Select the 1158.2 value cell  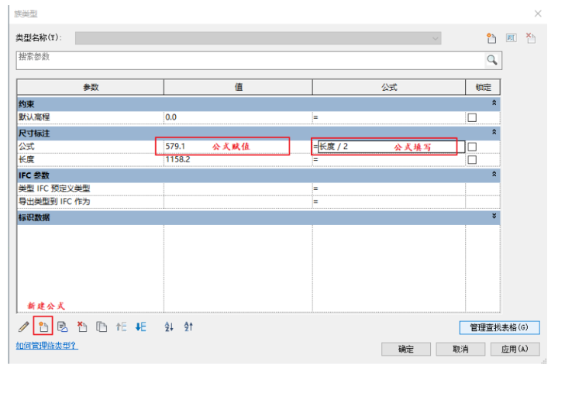click(238, 160)
